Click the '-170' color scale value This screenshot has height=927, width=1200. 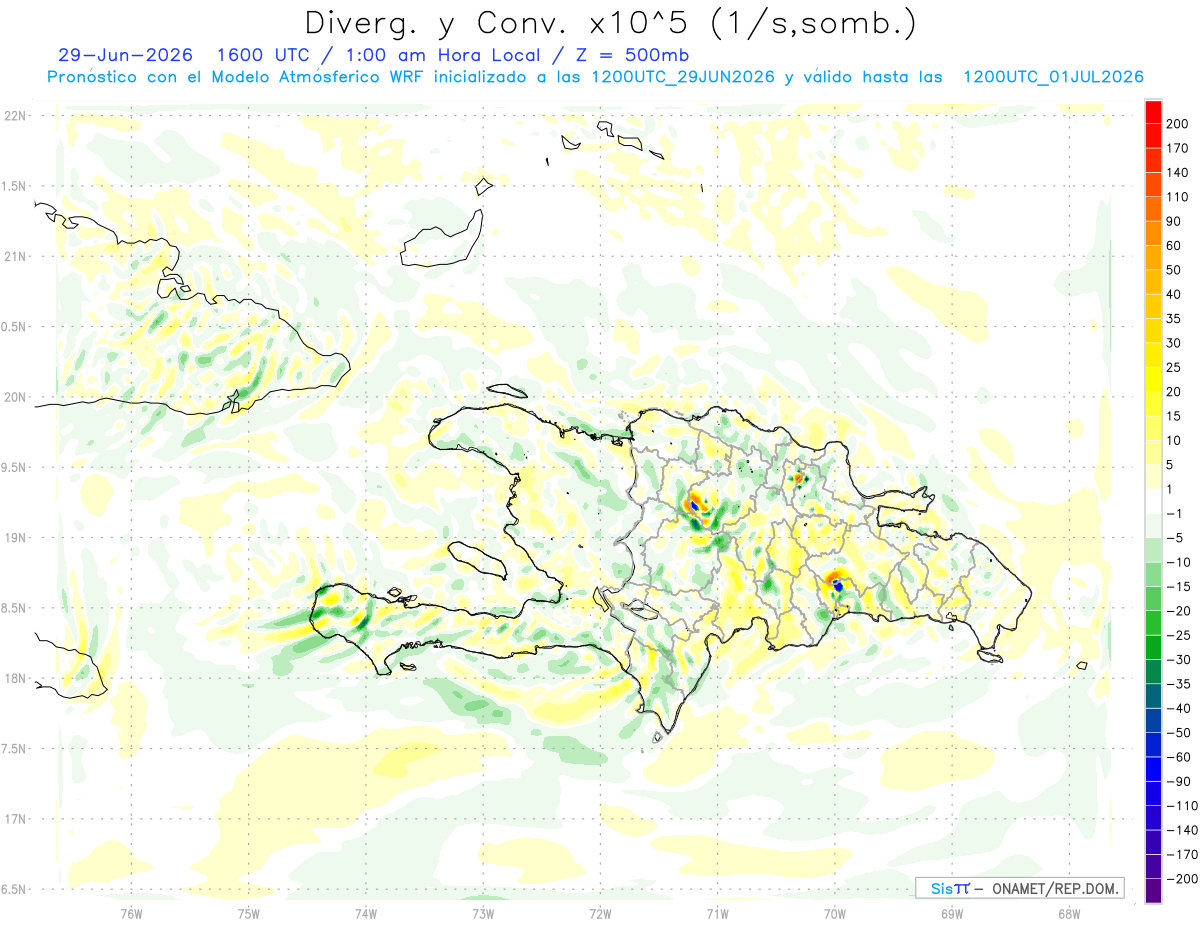(1184, 855)
